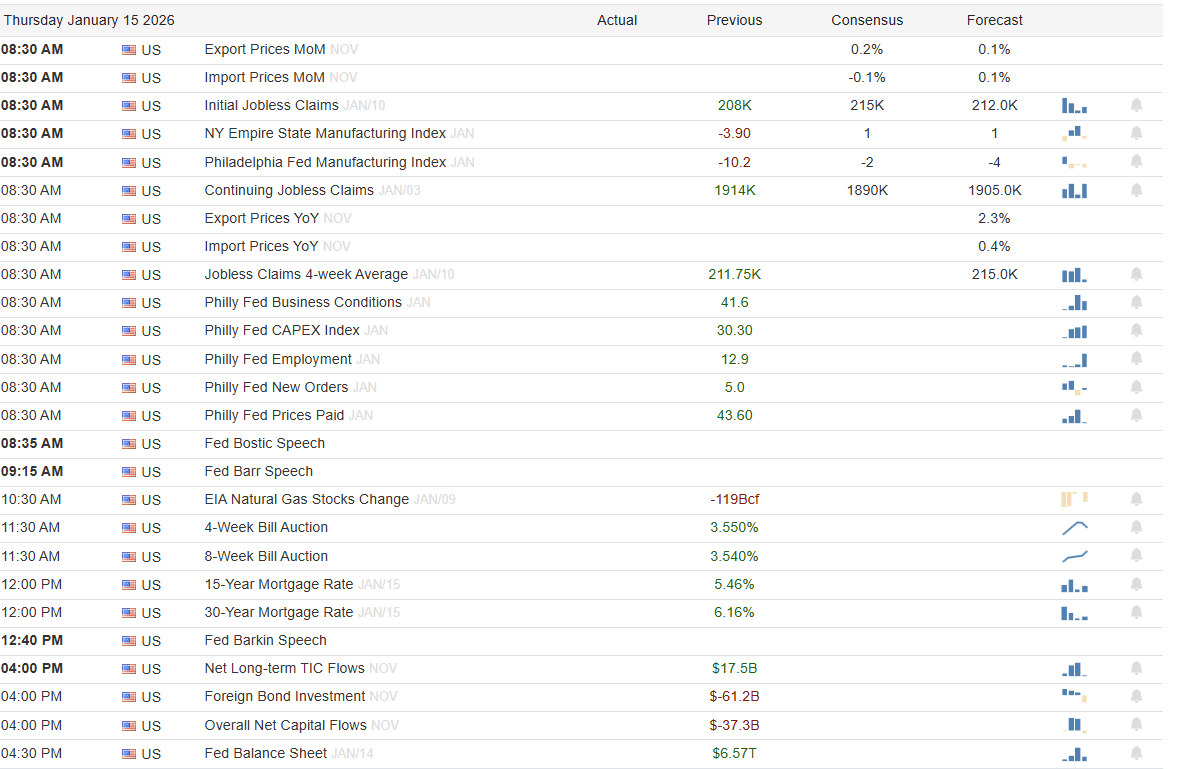Screen dimensions: 1192x769
Task: Click the US flag beside Export Prices MoM
Action: 129,50
